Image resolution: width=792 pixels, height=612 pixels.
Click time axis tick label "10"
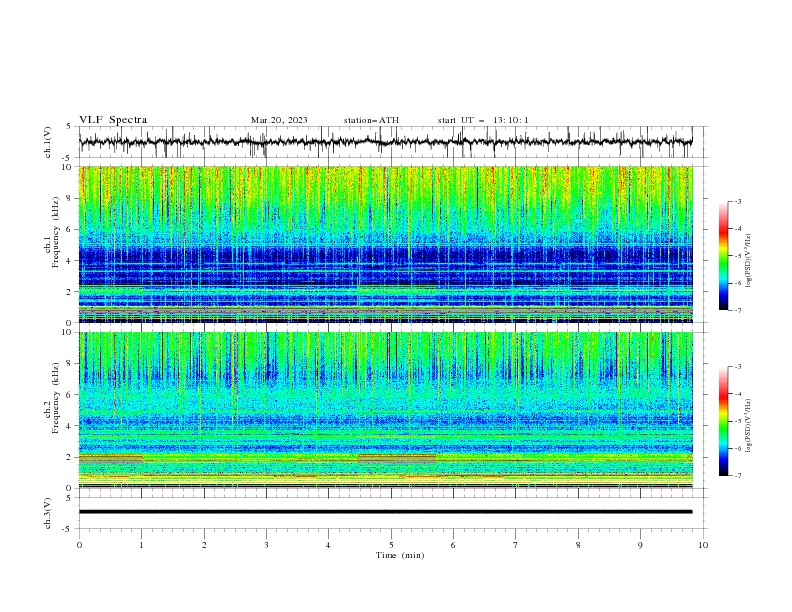coord(703,545)
